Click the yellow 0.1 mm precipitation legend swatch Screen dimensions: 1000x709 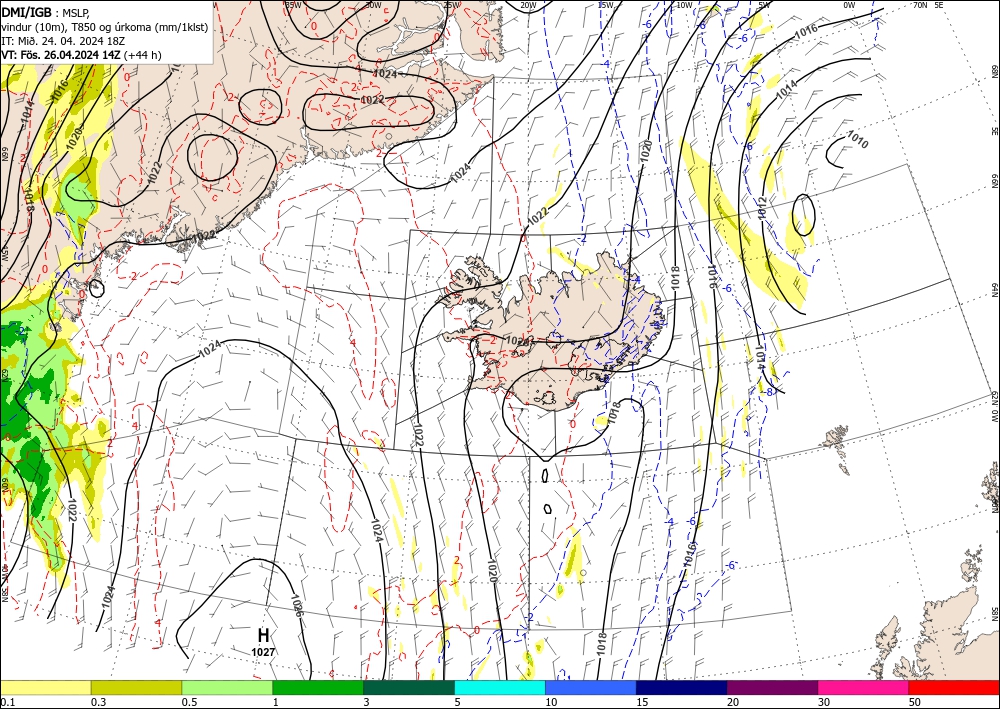(45, 687)
